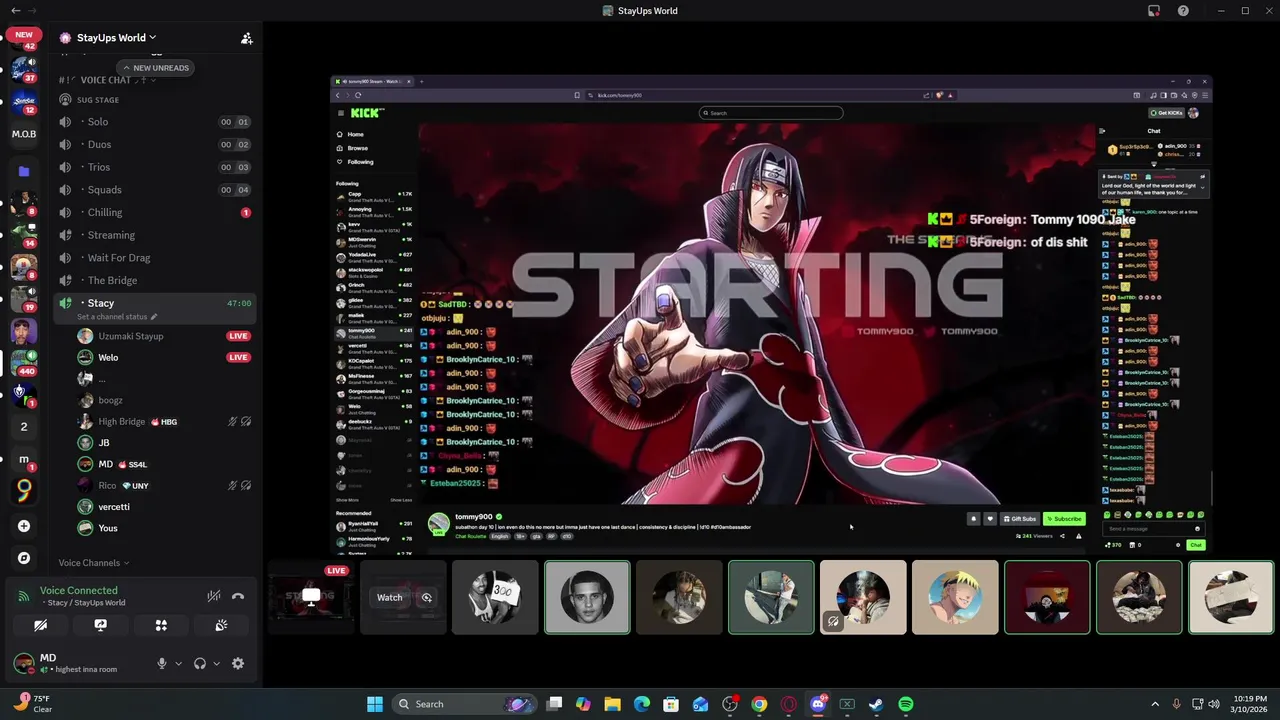Open the StayUps World server dropdown

(116, 38)
